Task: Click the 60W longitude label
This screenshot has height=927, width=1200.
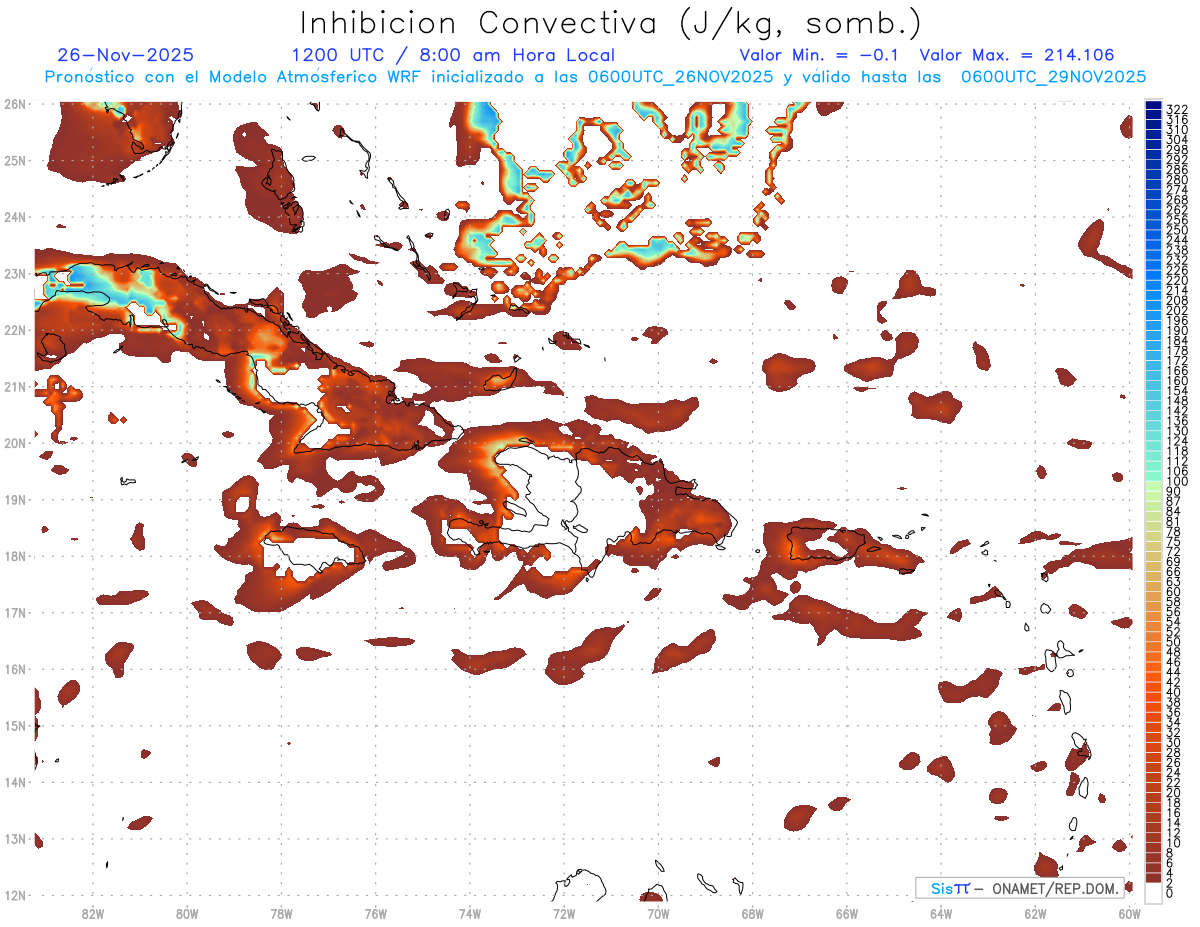Action: click(x=1129, y=914)
